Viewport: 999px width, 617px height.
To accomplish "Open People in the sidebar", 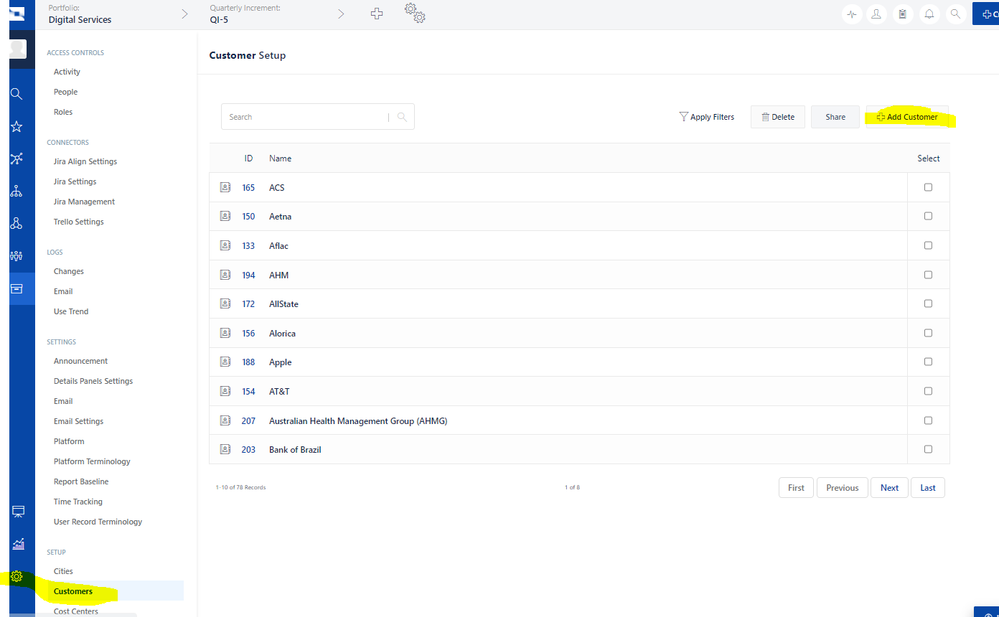I will 66,92.
